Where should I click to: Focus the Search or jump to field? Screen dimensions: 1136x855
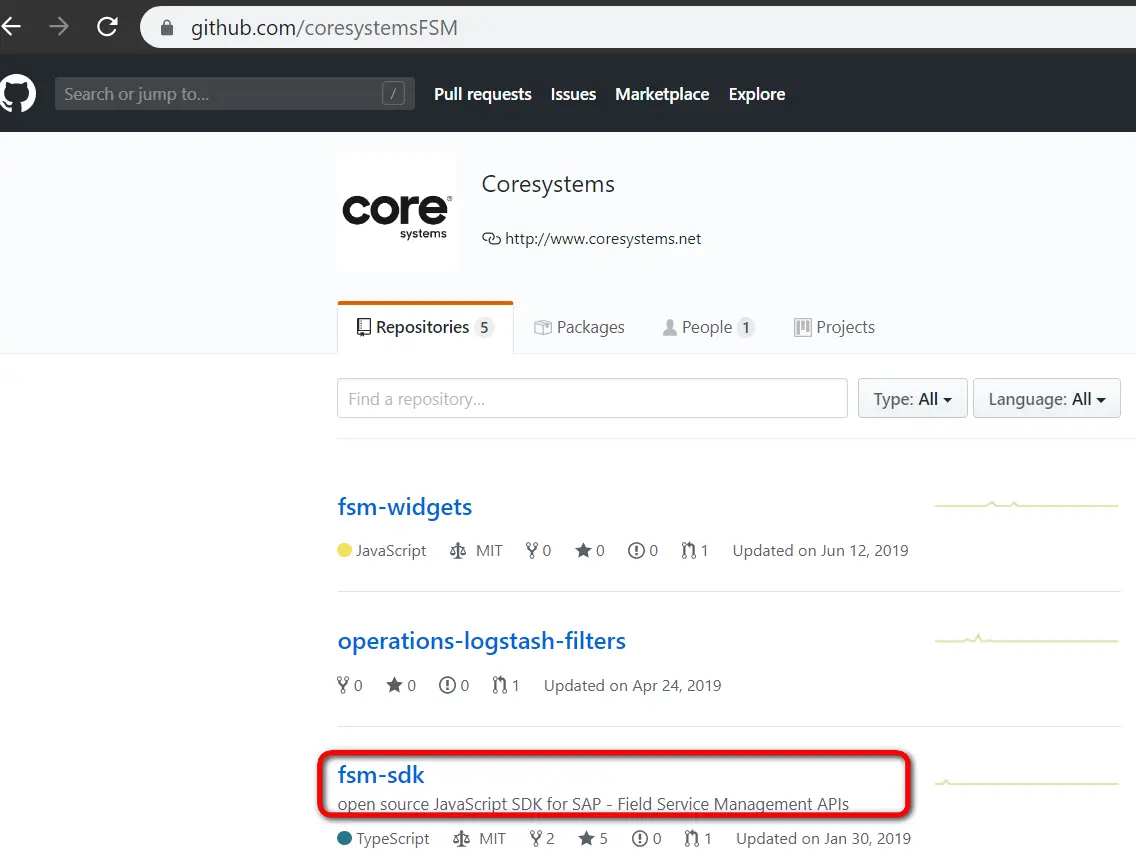pos(234,93)
